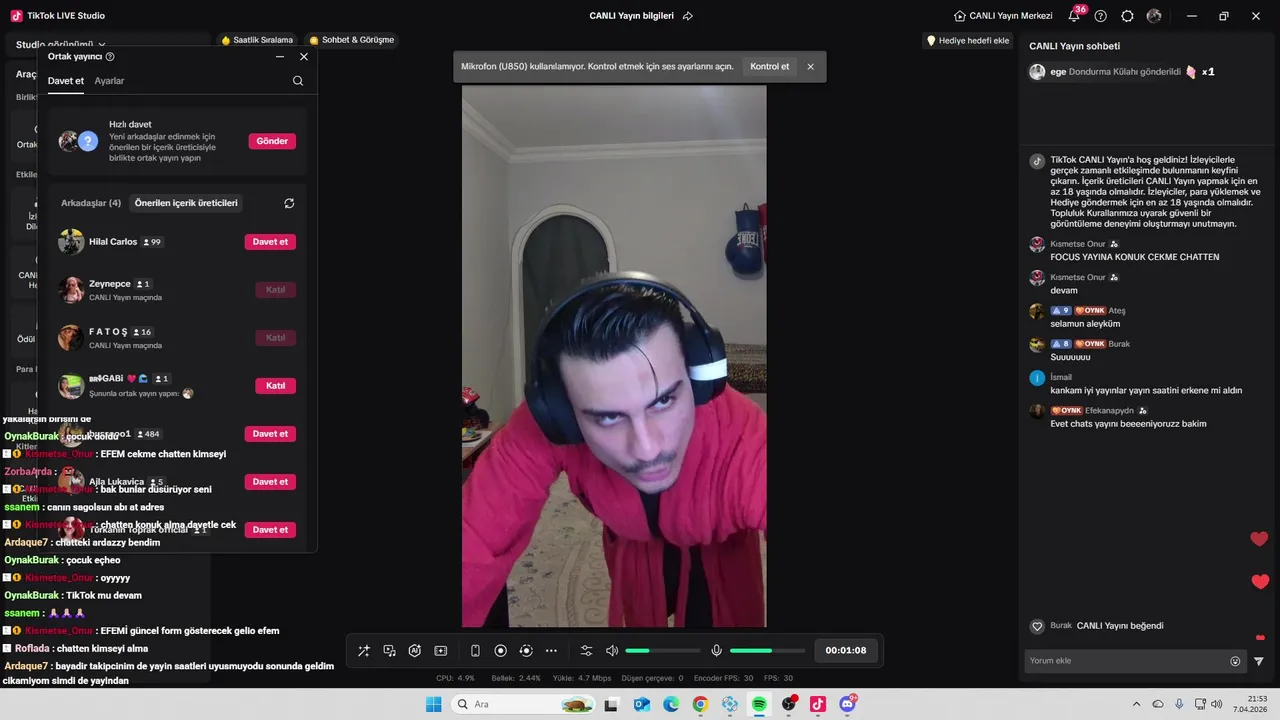1280x720 pixels.
Task: Switch to the Davet et tab
Action: pyautogui.click(x=66, y=81)
